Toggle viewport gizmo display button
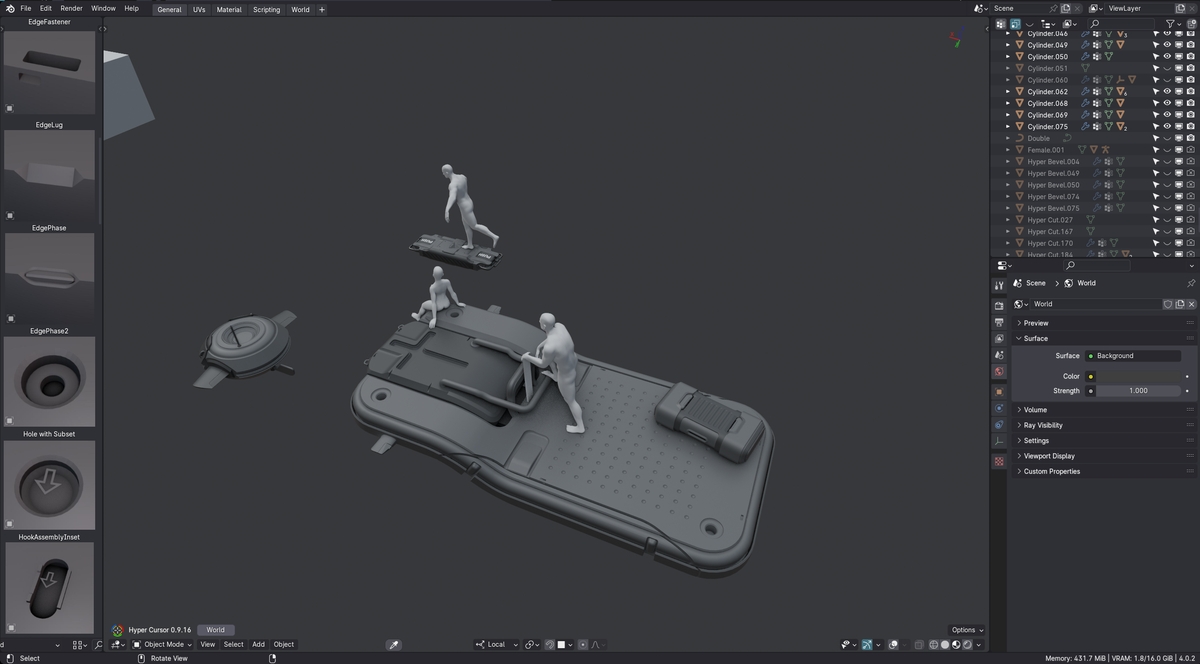The width and height of the screenshot is (1200, 664). (866, 645)
